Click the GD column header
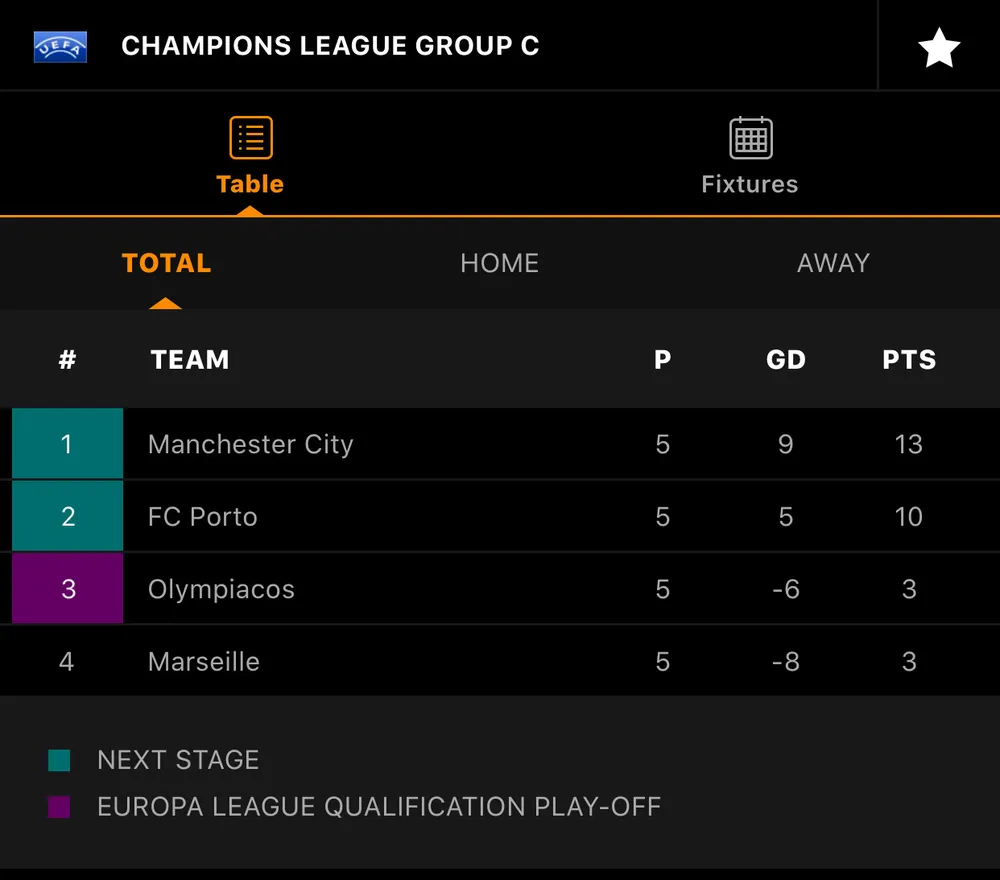The height and width of the screenshot is (880, 1000). coord(786,360)
